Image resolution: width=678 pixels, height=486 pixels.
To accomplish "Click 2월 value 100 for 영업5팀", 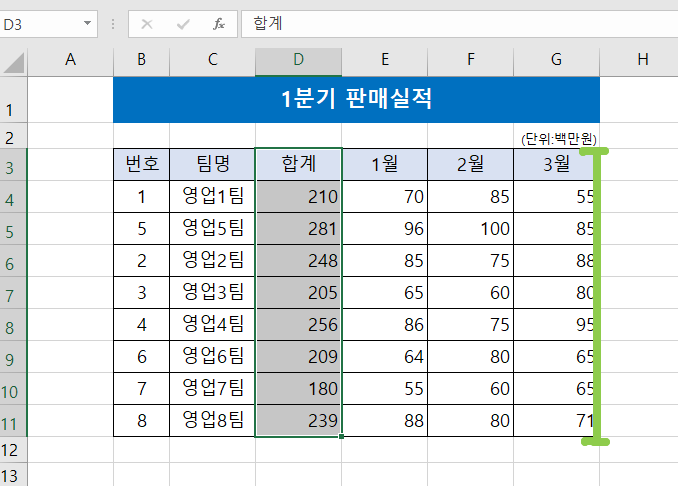I will (470, 228).
